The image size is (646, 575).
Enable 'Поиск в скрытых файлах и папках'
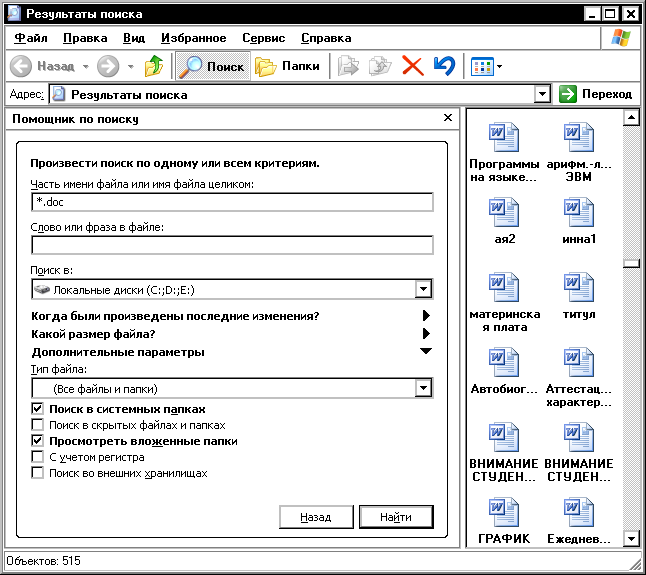37,425
